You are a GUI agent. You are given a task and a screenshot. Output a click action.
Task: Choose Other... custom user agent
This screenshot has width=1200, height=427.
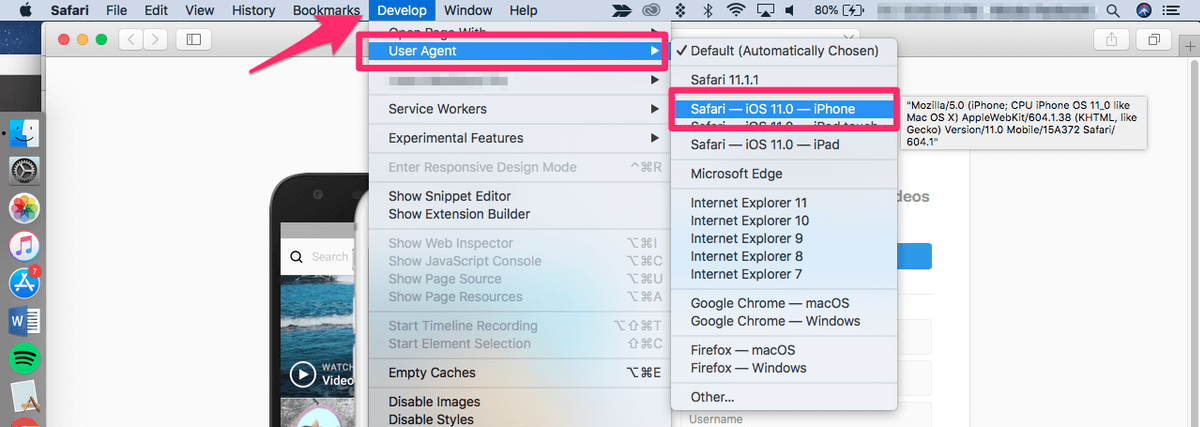[x=784, y=397]
